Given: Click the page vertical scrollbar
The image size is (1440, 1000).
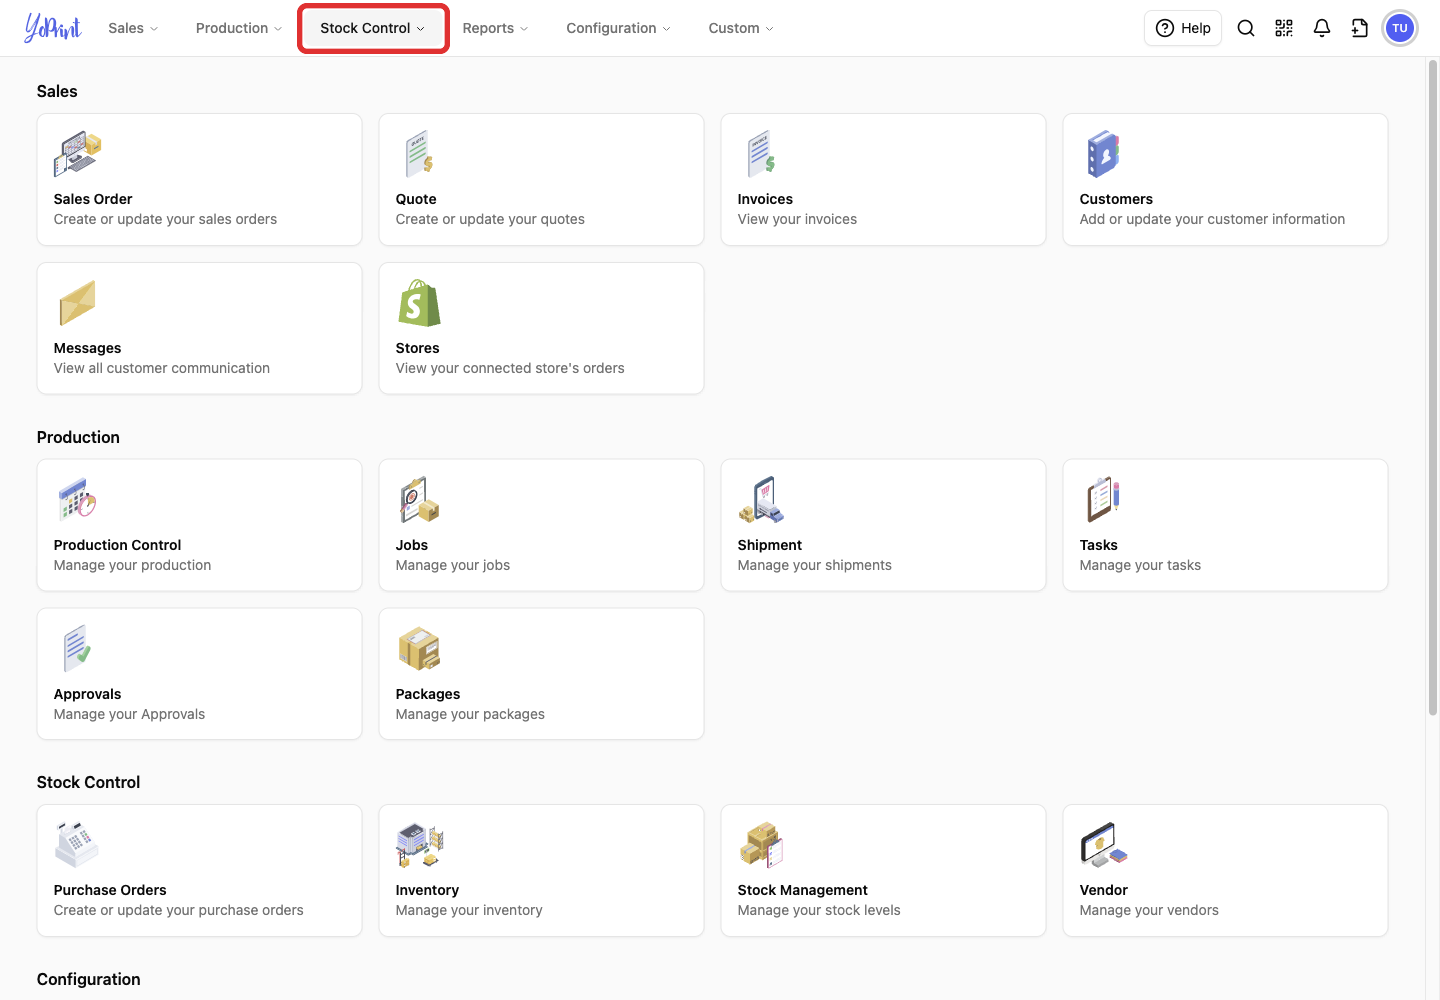Looking at the screenshot, I should pyautogui.click(x=1433, y=388).
